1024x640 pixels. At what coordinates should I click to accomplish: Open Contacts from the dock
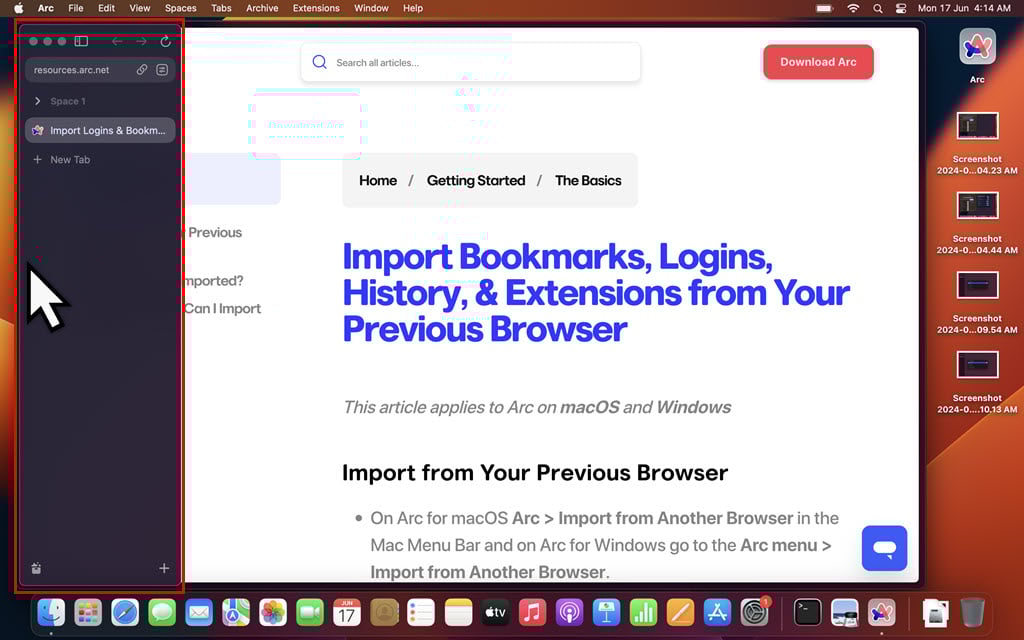[384, 613]
